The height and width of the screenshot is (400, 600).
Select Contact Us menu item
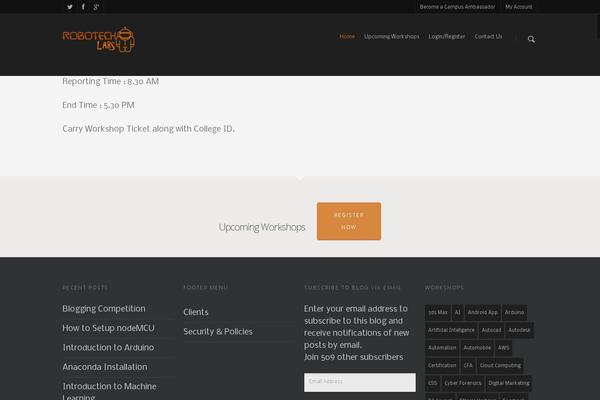coord(488,37)
